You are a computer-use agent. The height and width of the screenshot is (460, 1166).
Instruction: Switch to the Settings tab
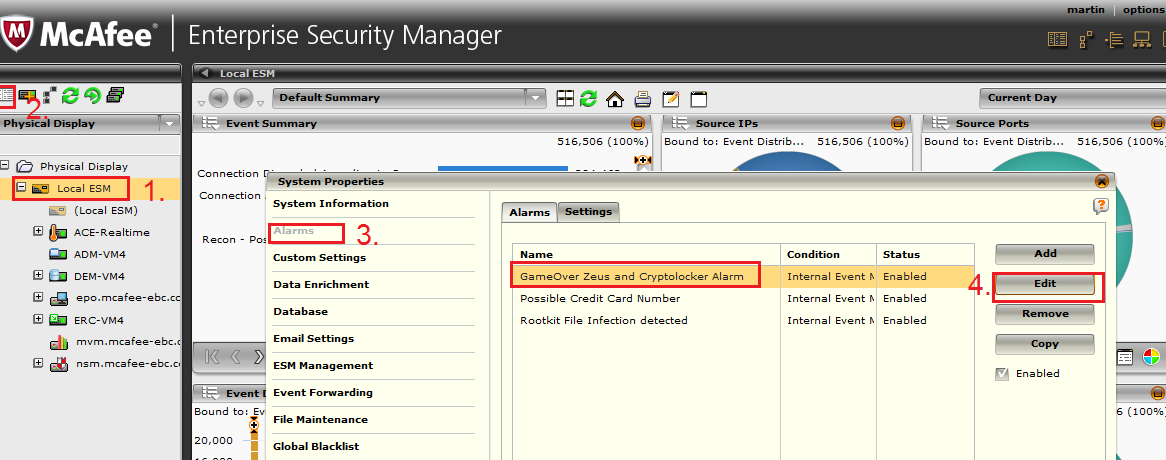588,212
